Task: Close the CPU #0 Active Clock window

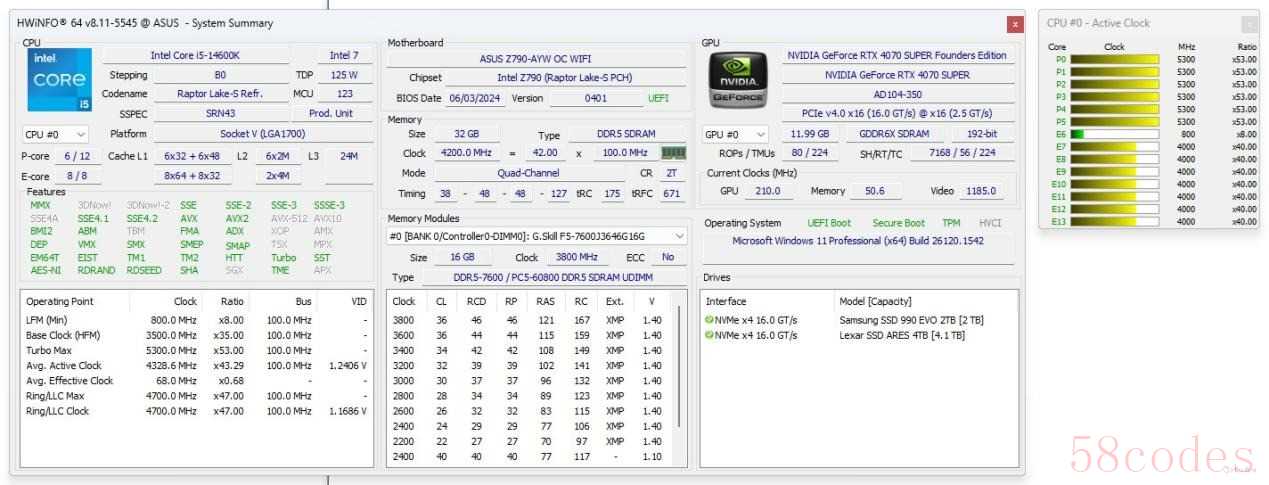Action: pos(1249,24)
